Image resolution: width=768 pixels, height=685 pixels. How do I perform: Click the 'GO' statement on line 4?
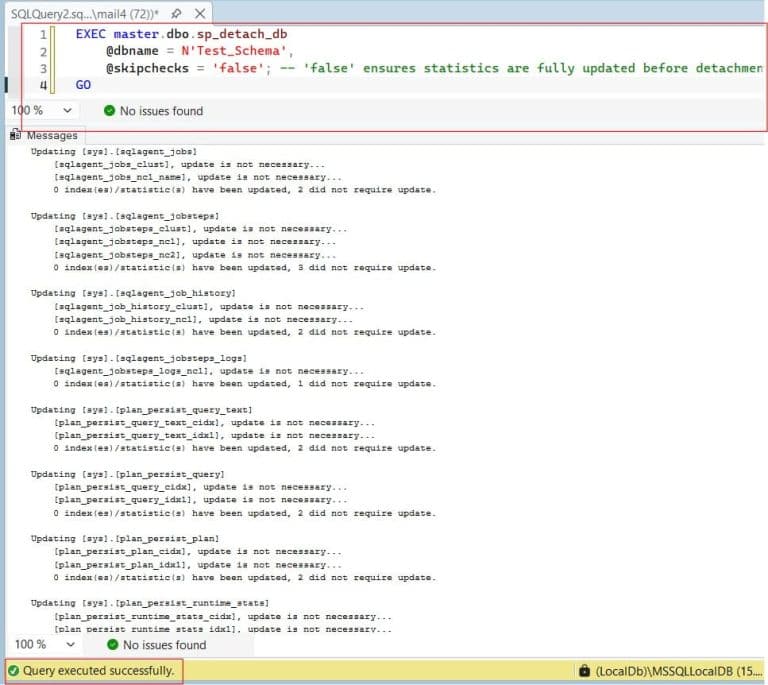[x=83, y=85]
